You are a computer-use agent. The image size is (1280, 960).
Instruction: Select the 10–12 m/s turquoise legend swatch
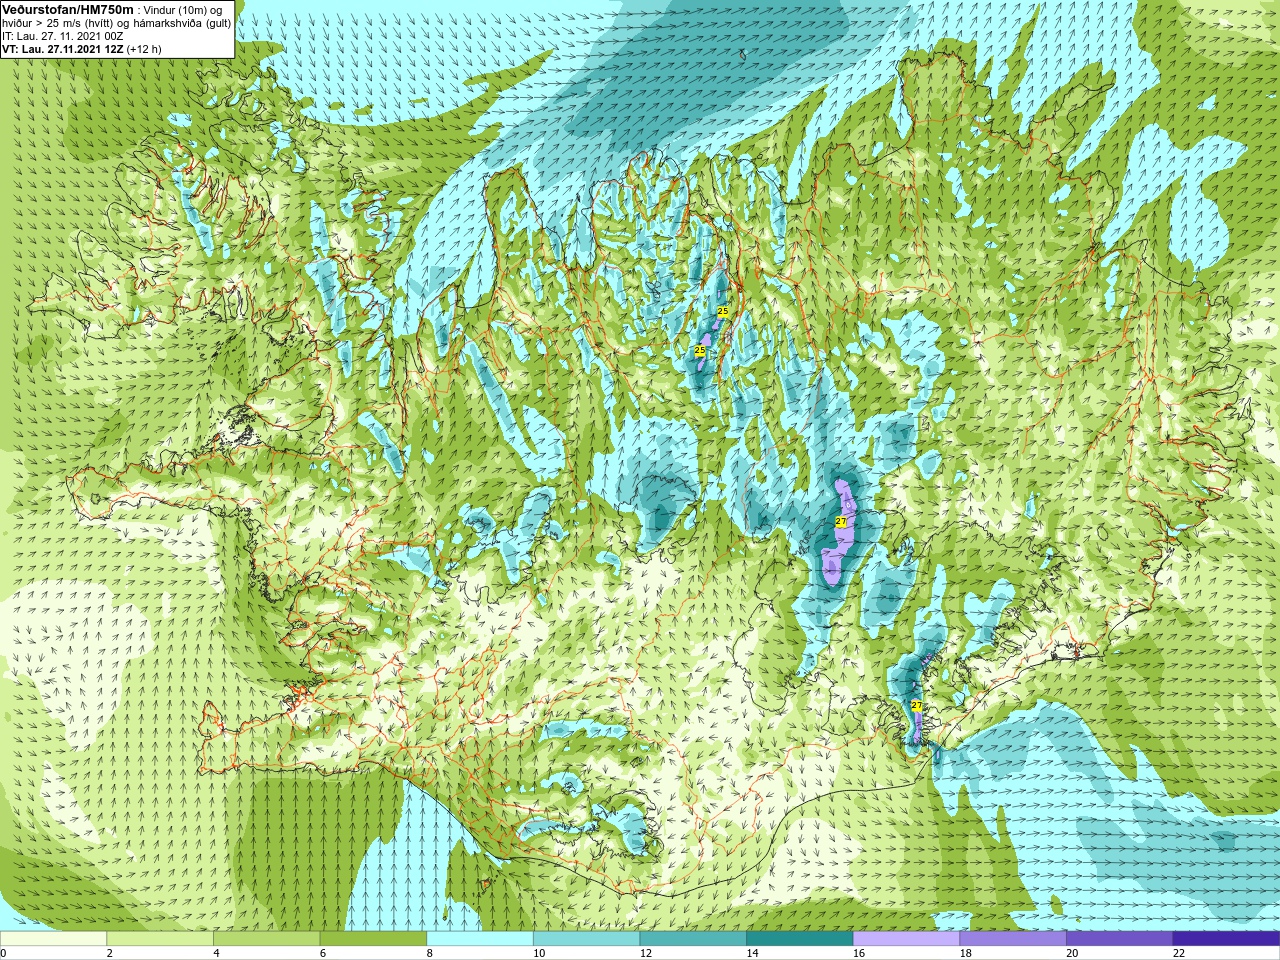(586, 939)
